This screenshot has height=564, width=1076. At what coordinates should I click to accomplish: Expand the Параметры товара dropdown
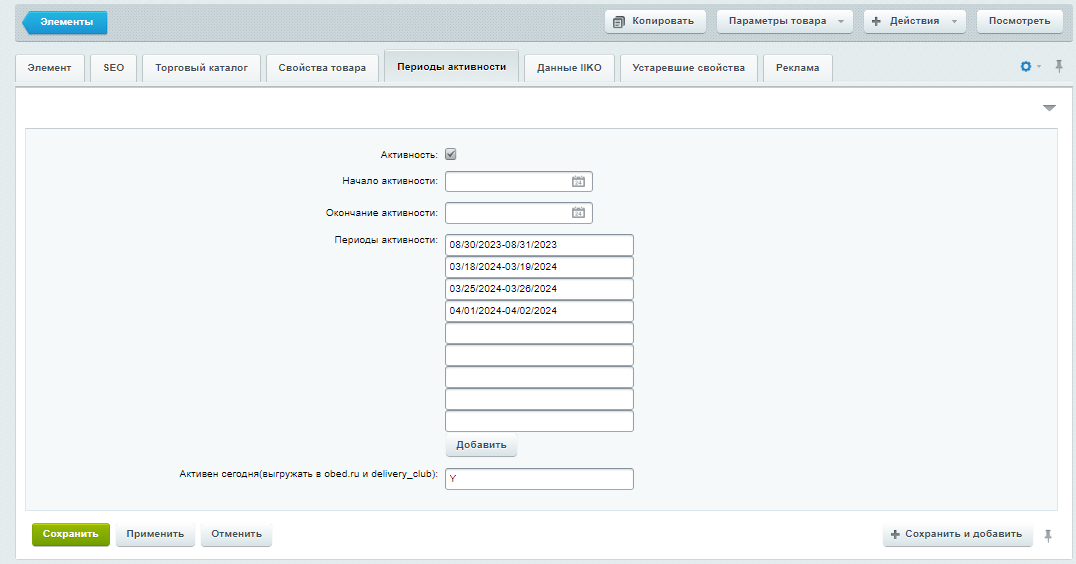click(785, 21)
